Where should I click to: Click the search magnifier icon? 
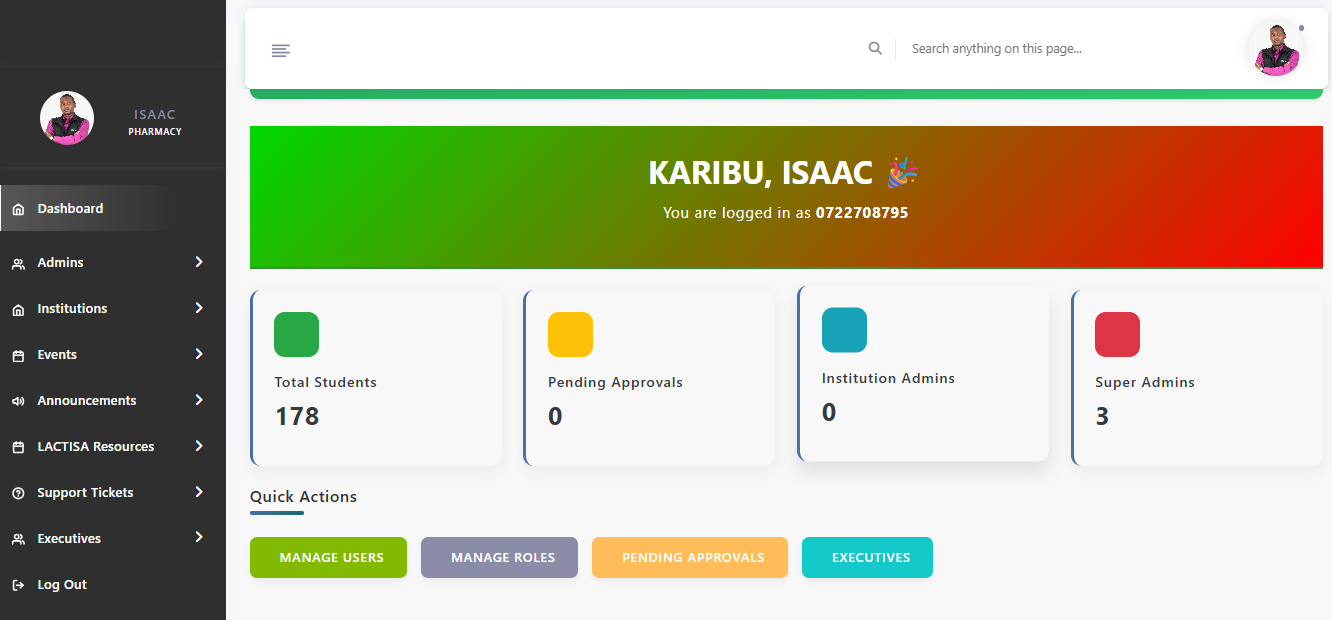click(875, 48)
